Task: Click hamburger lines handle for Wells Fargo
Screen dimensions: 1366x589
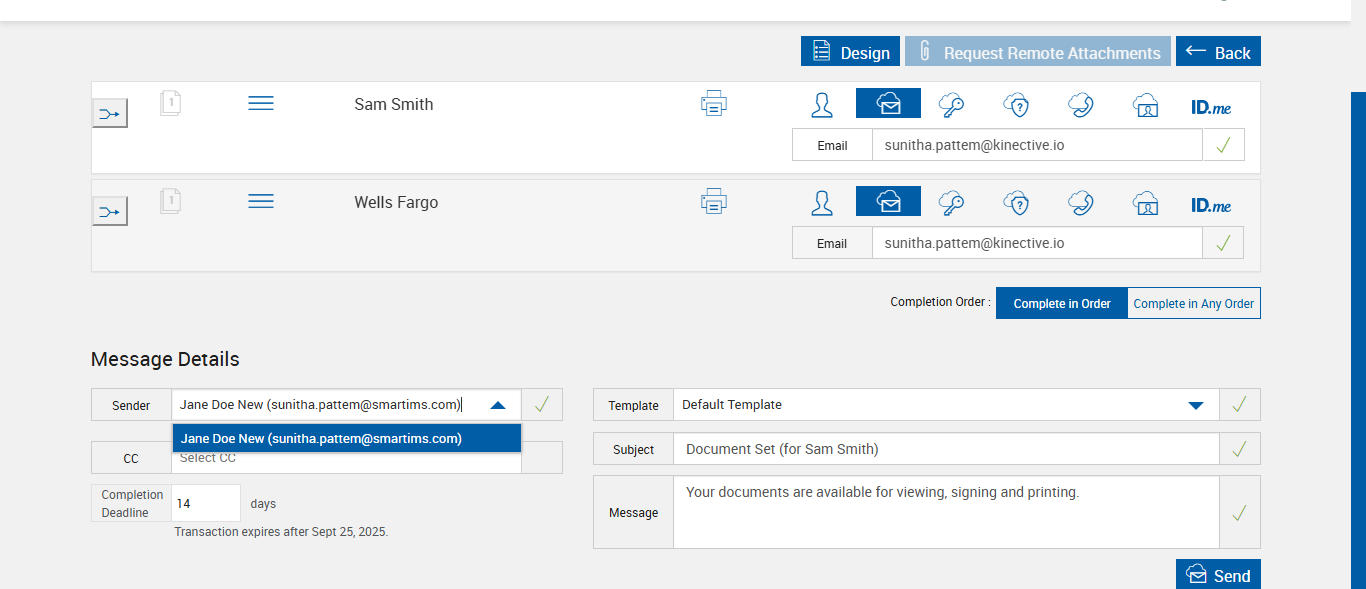Action: click(x=260, y=202)
